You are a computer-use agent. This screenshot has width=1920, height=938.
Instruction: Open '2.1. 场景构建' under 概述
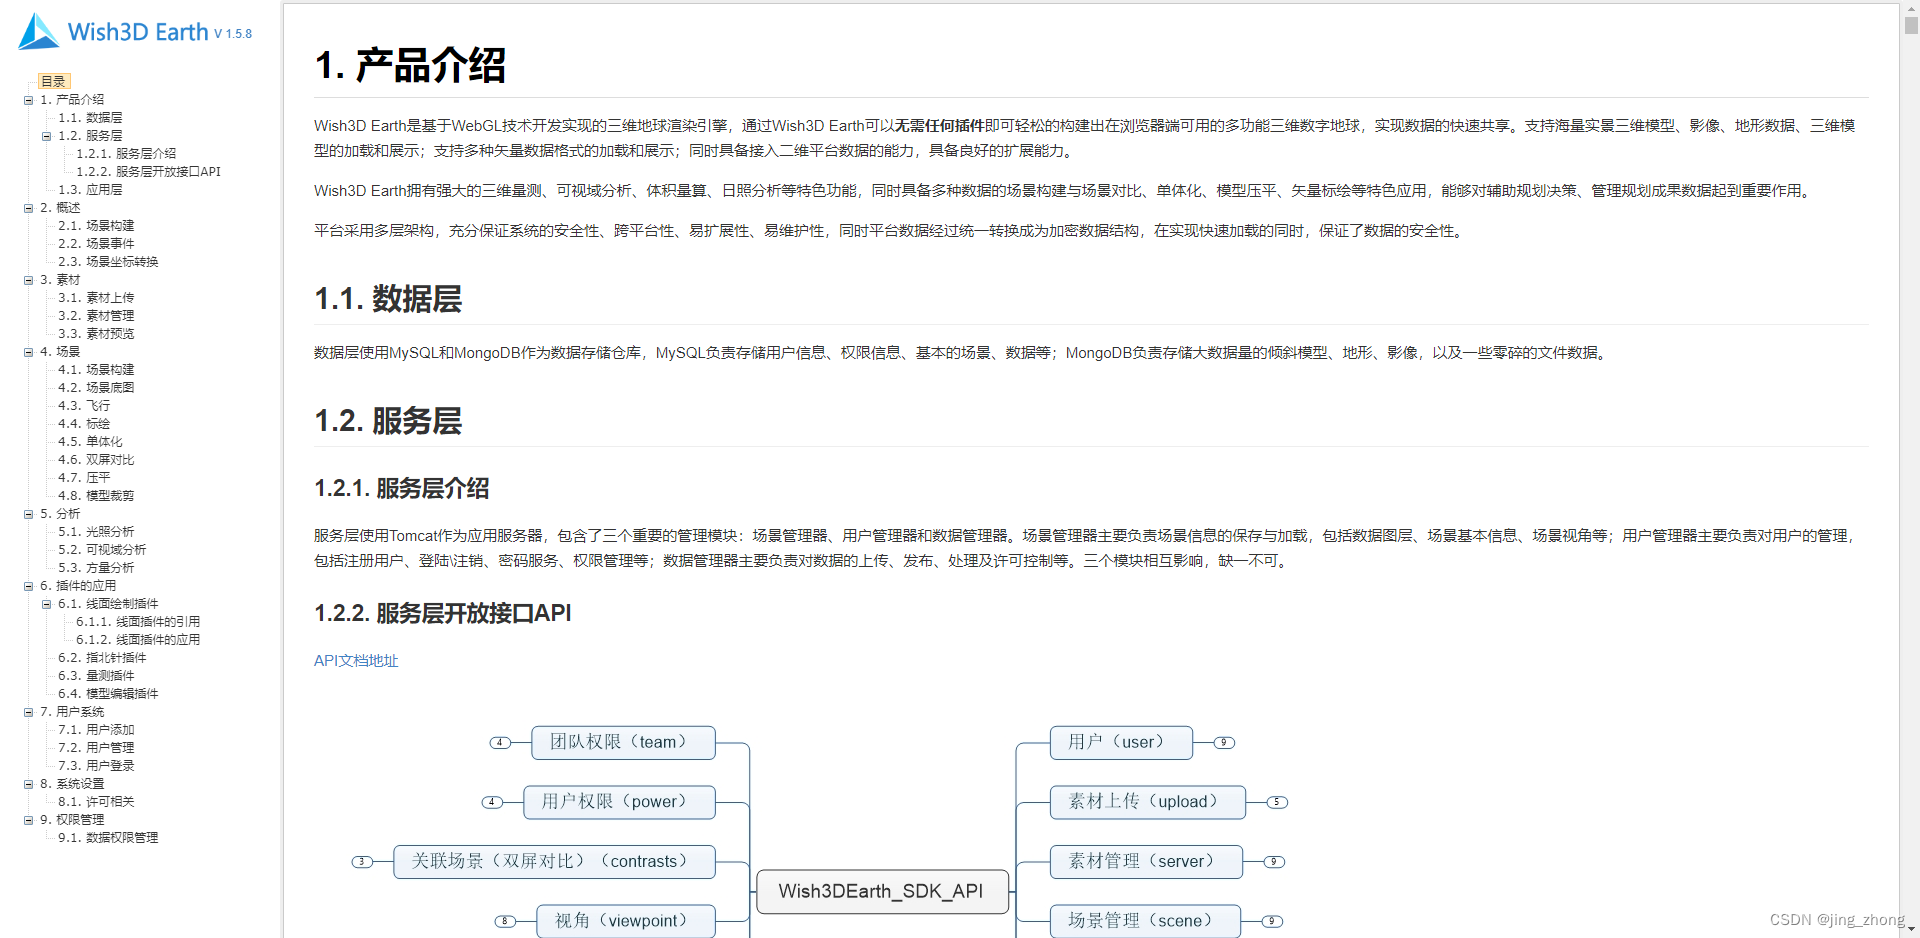[x=96, y=226]
